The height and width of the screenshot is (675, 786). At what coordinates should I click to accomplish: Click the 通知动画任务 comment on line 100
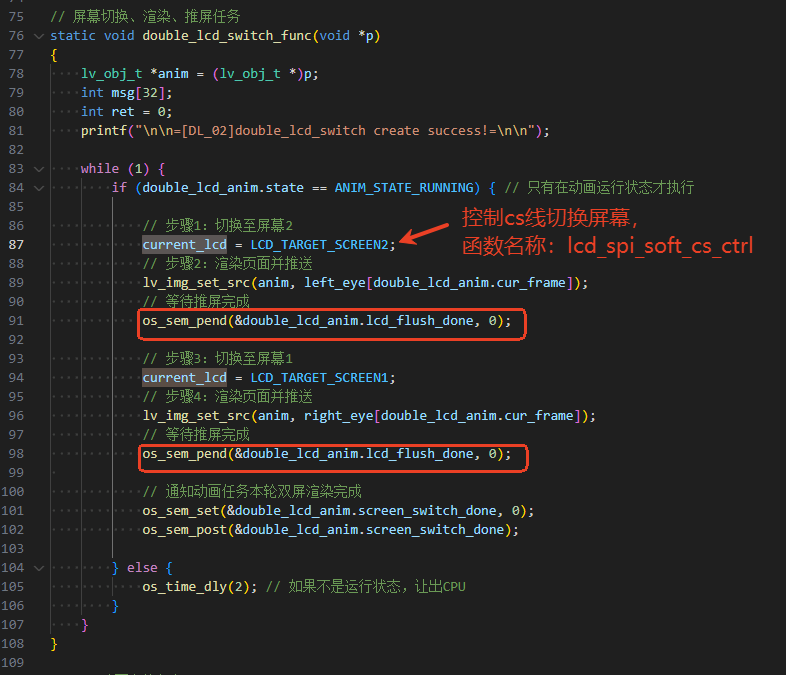[252, 492]
